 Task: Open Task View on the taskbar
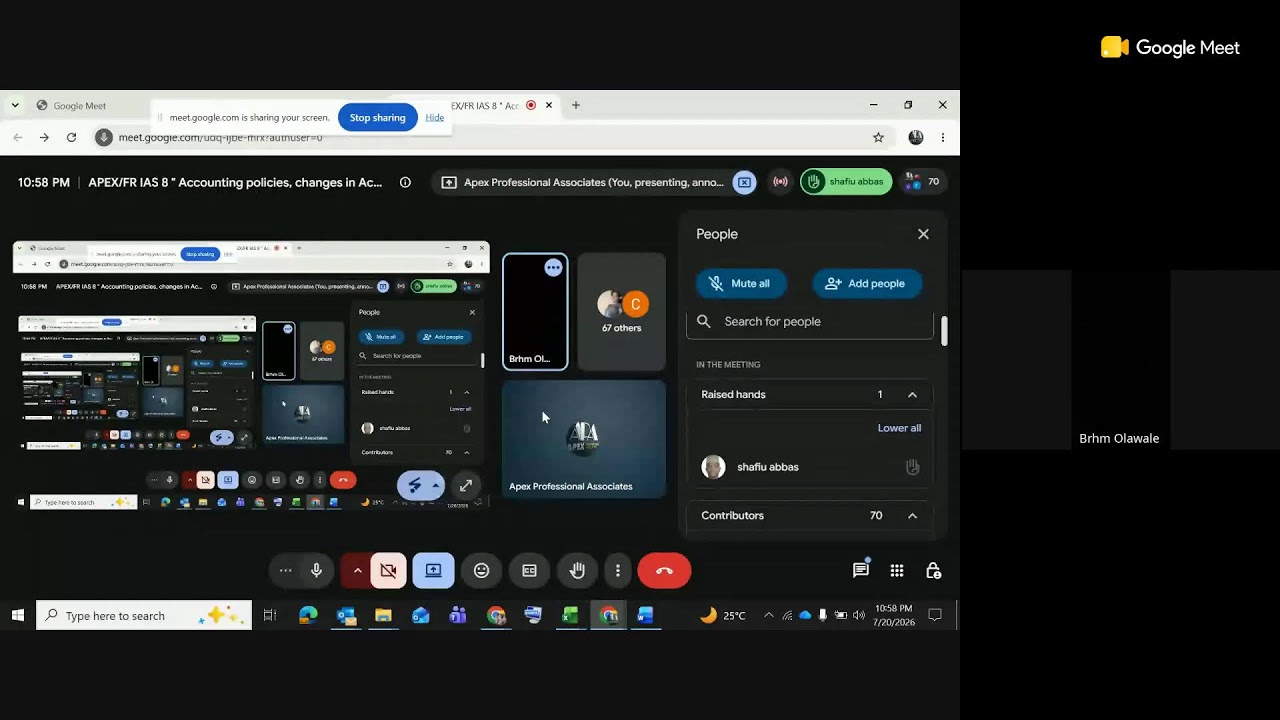270,616
